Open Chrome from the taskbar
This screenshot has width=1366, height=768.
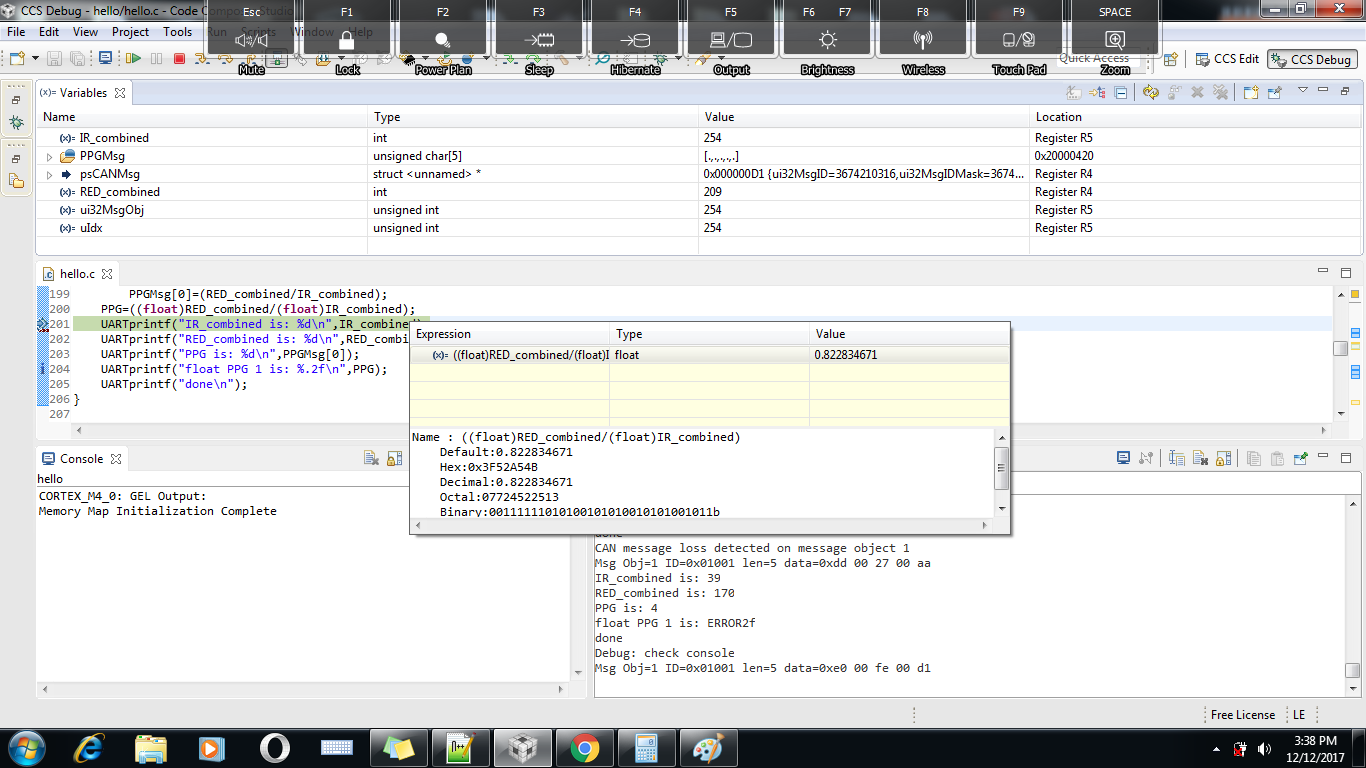(x=585, y=747)
